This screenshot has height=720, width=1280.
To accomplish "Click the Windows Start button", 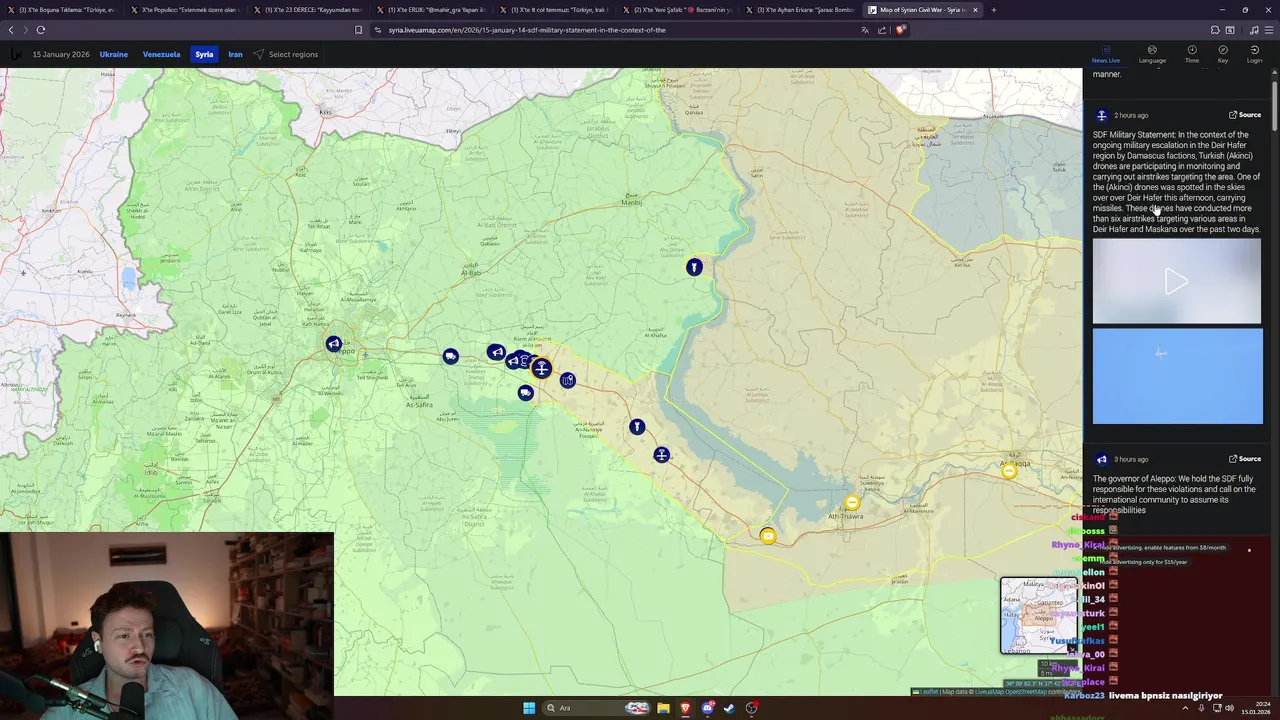I will click(x=529, y=708).
